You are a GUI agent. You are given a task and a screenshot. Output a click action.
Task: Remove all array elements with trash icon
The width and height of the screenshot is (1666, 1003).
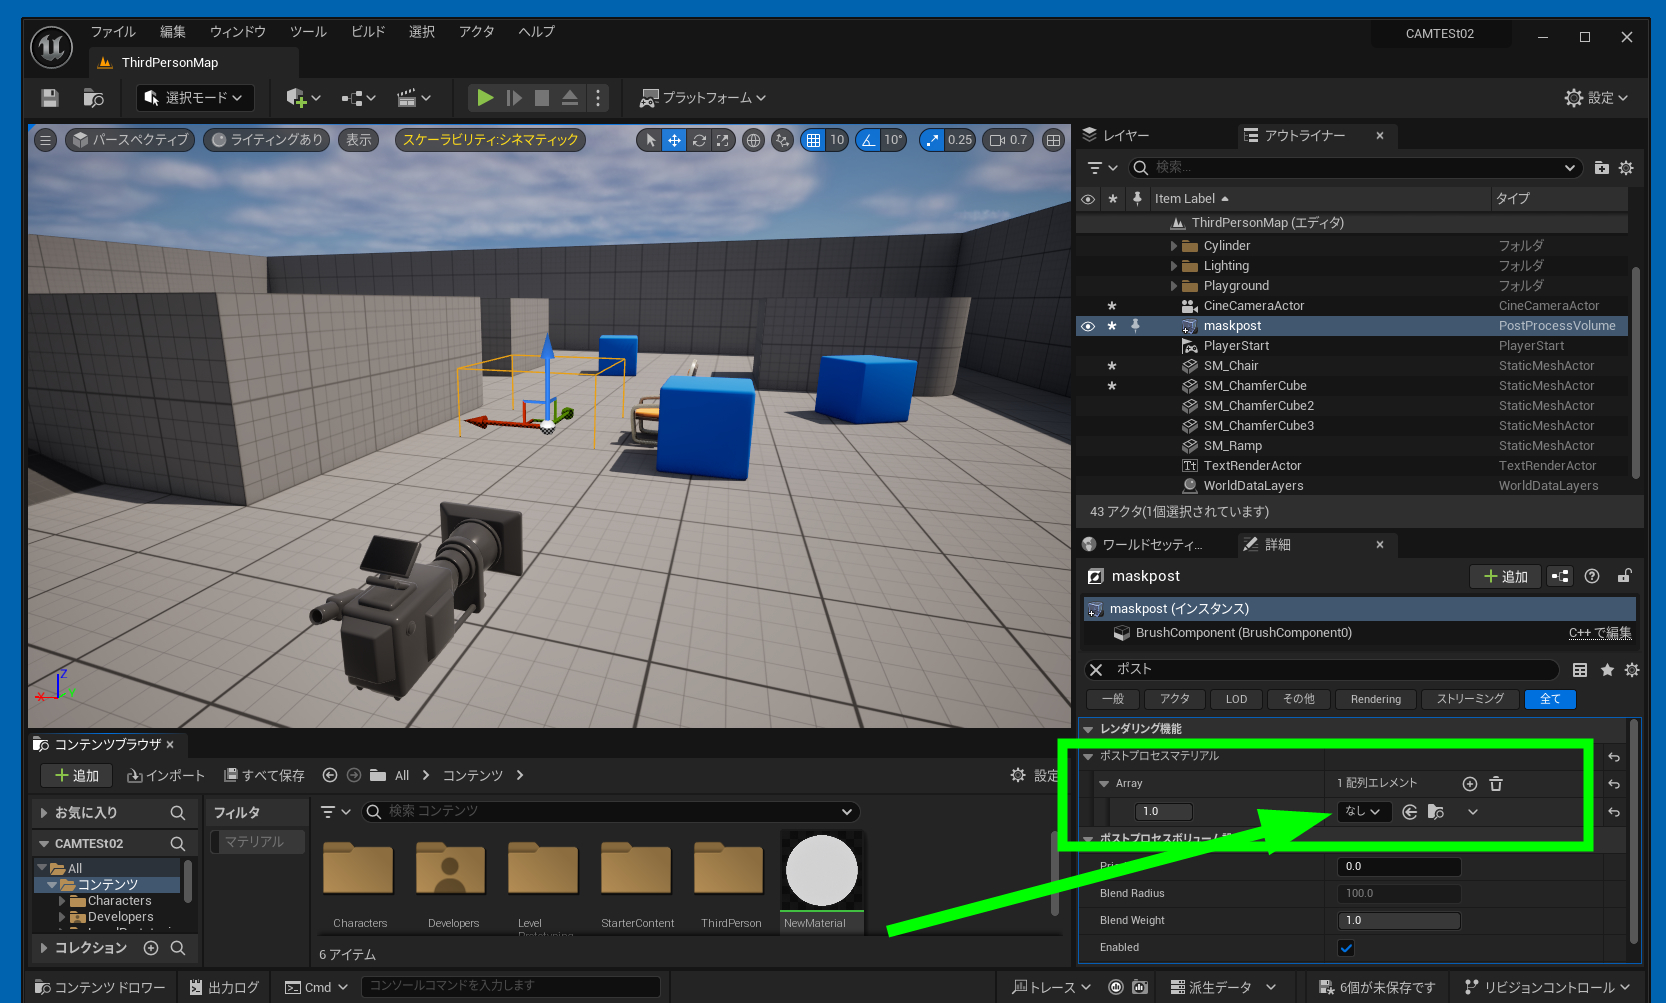[x=1496, y=784]
